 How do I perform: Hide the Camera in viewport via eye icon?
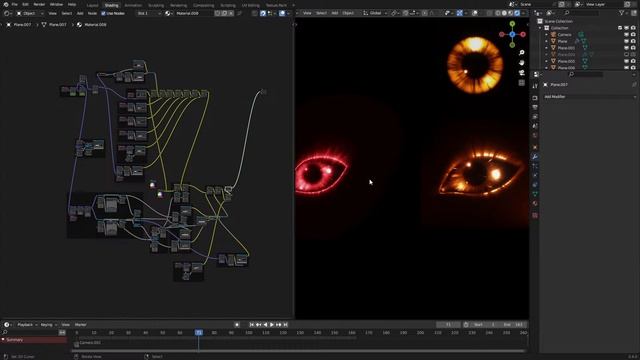[x=627, y=35]
